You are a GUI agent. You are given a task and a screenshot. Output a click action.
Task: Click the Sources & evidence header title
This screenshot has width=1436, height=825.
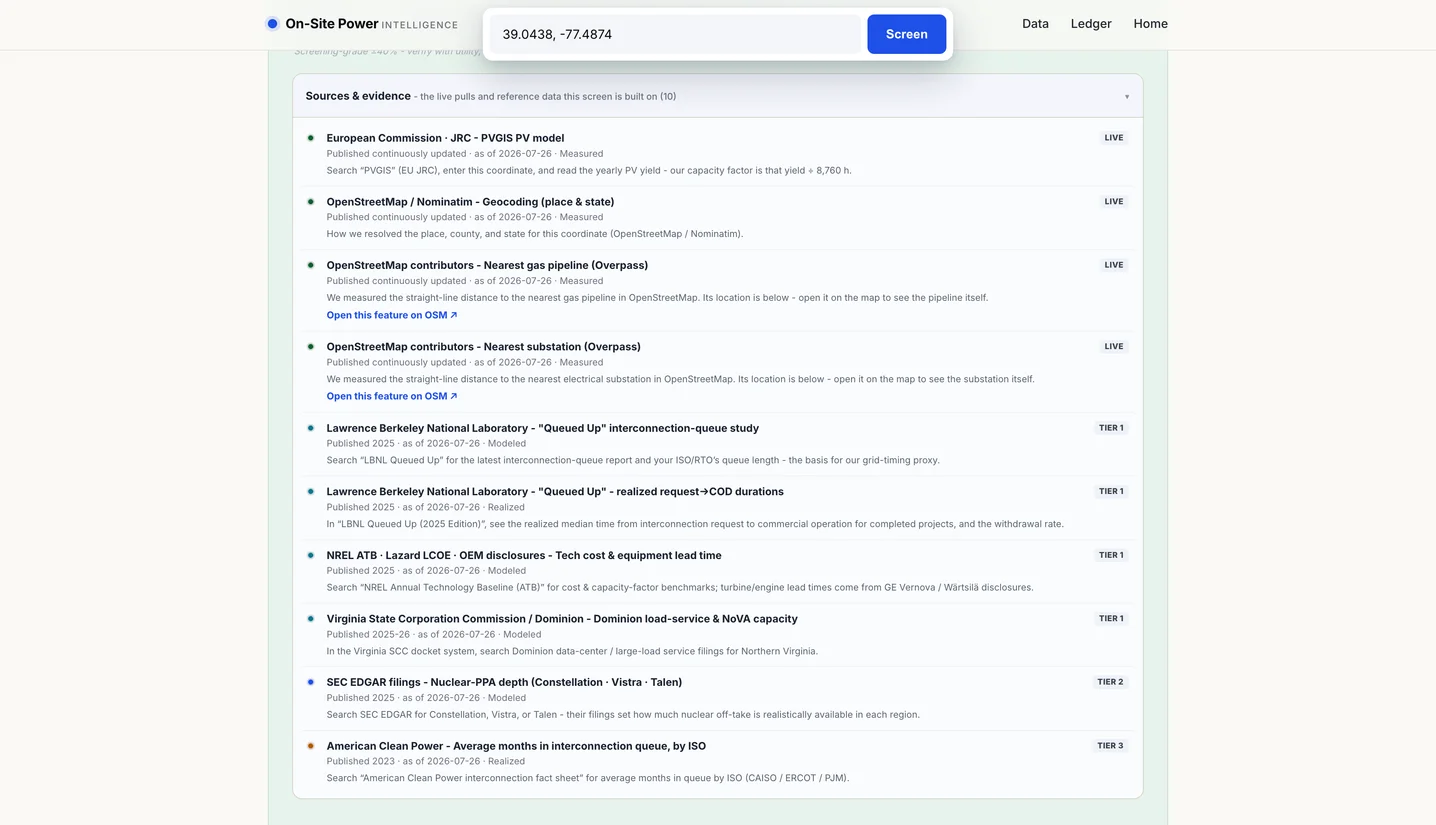click(358, 96)
